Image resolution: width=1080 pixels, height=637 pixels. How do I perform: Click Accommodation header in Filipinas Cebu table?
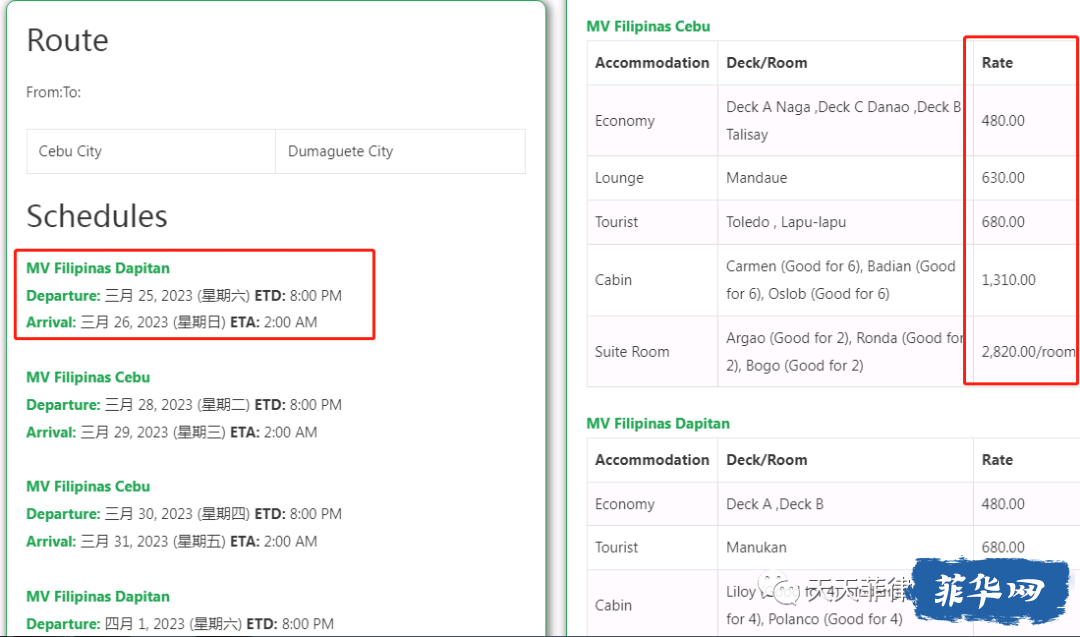(x=652, y=63)
